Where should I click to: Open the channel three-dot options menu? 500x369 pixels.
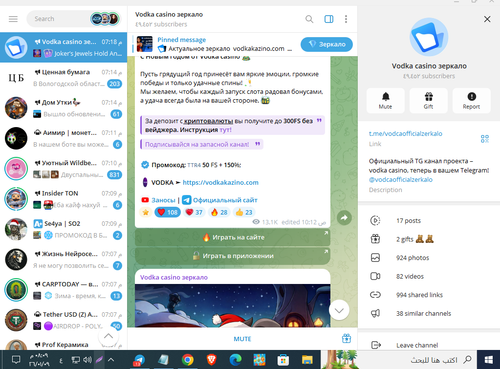346,19
